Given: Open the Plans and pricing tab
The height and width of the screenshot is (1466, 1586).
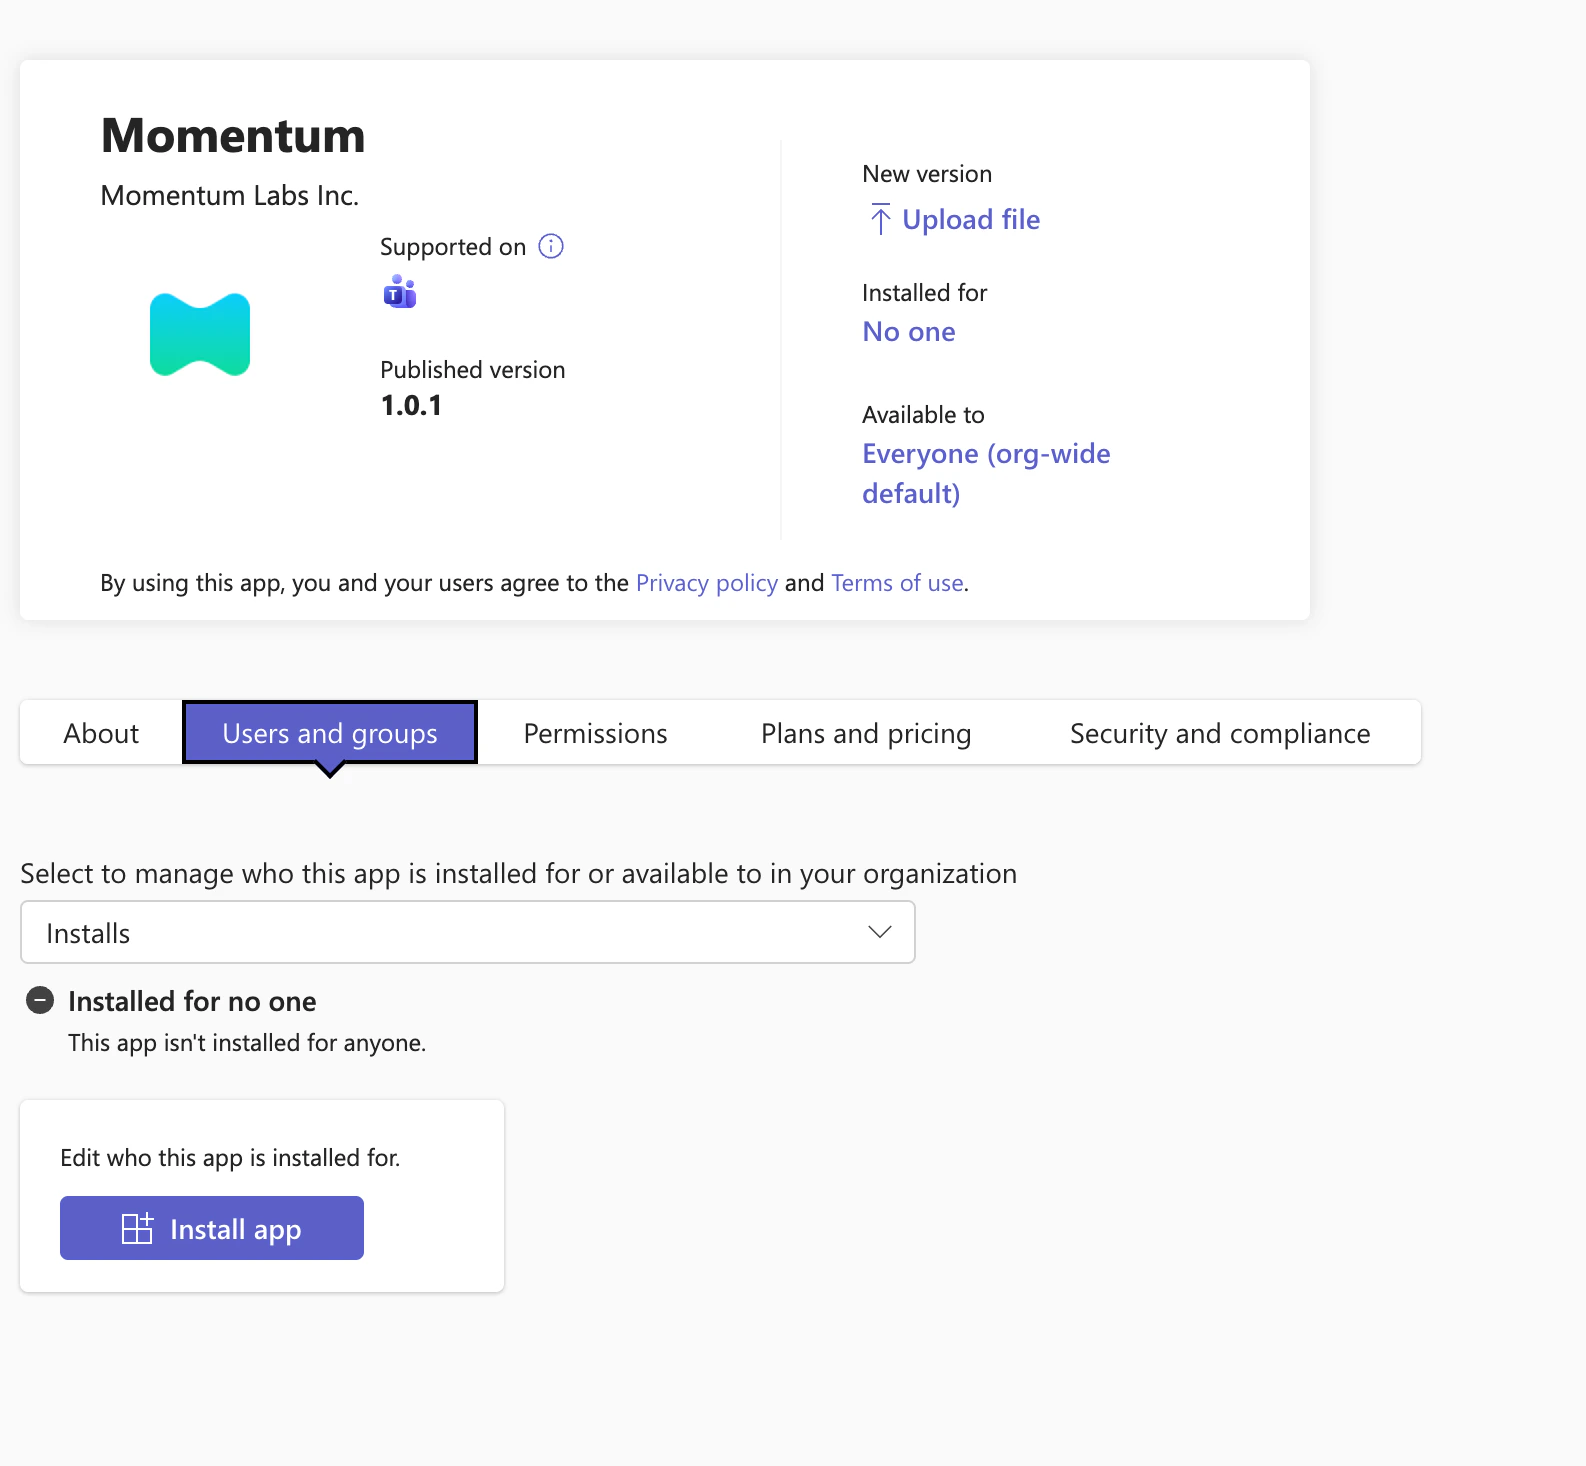Looking at the screenshot, I should (866, 733).
